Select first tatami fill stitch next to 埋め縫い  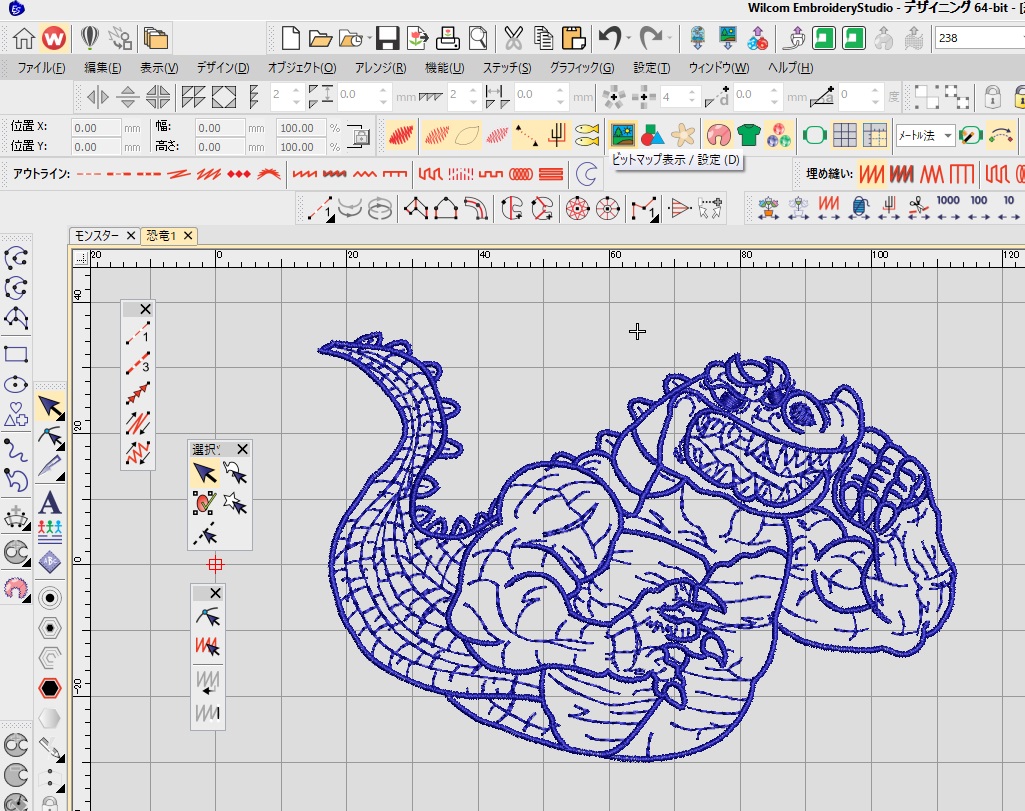click(x=871, y=174)
